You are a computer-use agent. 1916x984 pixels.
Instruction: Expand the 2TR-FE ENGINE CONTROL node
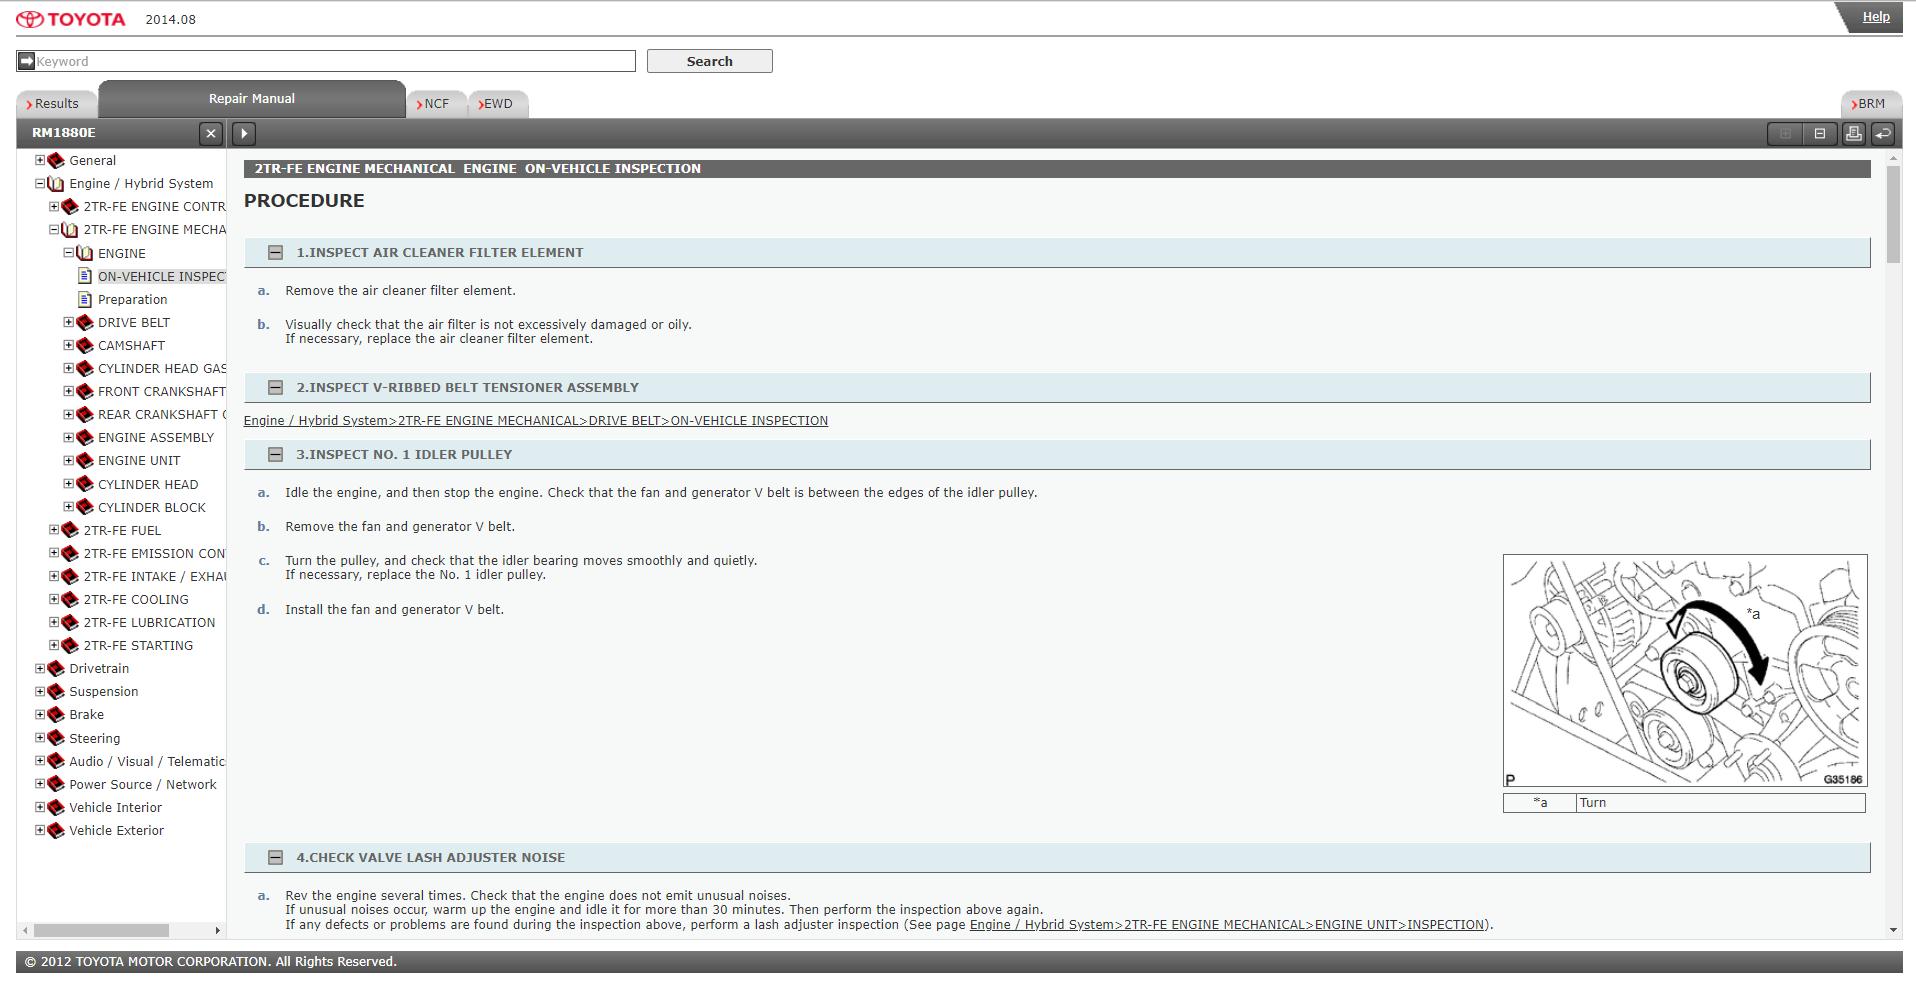click(x=54, y=206)
